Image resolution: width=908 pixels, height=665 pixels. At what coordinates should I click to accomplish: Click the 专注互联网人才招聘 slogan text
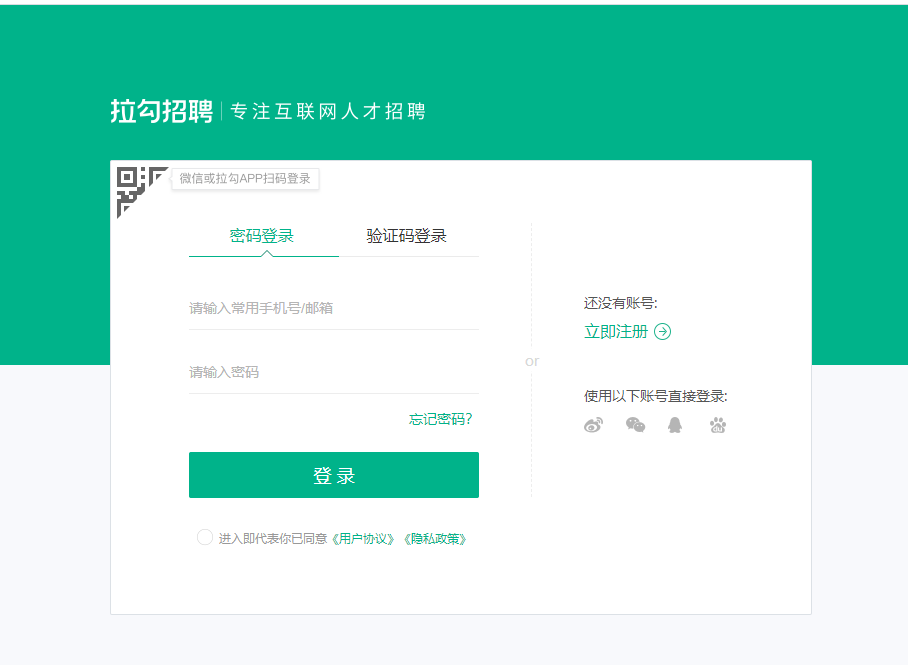point(328,111)
